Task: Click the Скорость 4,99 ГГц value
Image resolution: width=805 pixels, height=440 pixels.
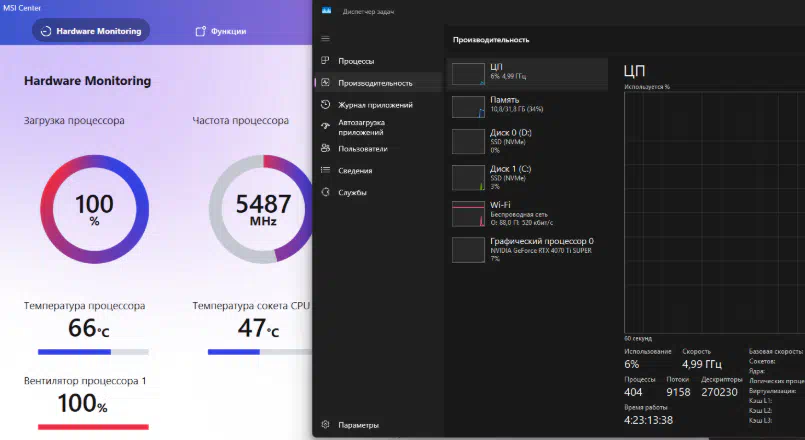Action: [701, 364]
